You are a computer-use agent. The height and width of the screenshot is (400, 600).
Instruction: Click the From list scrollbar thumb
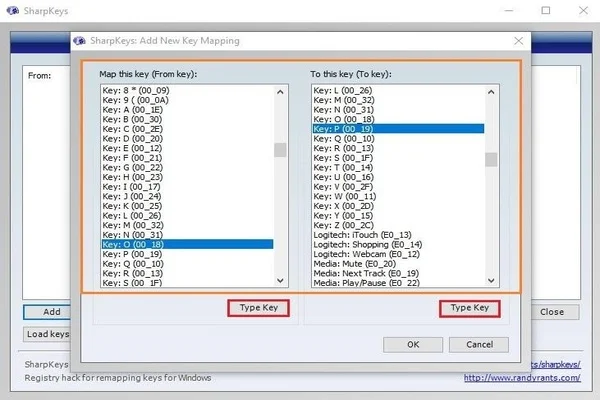point(280,150)
